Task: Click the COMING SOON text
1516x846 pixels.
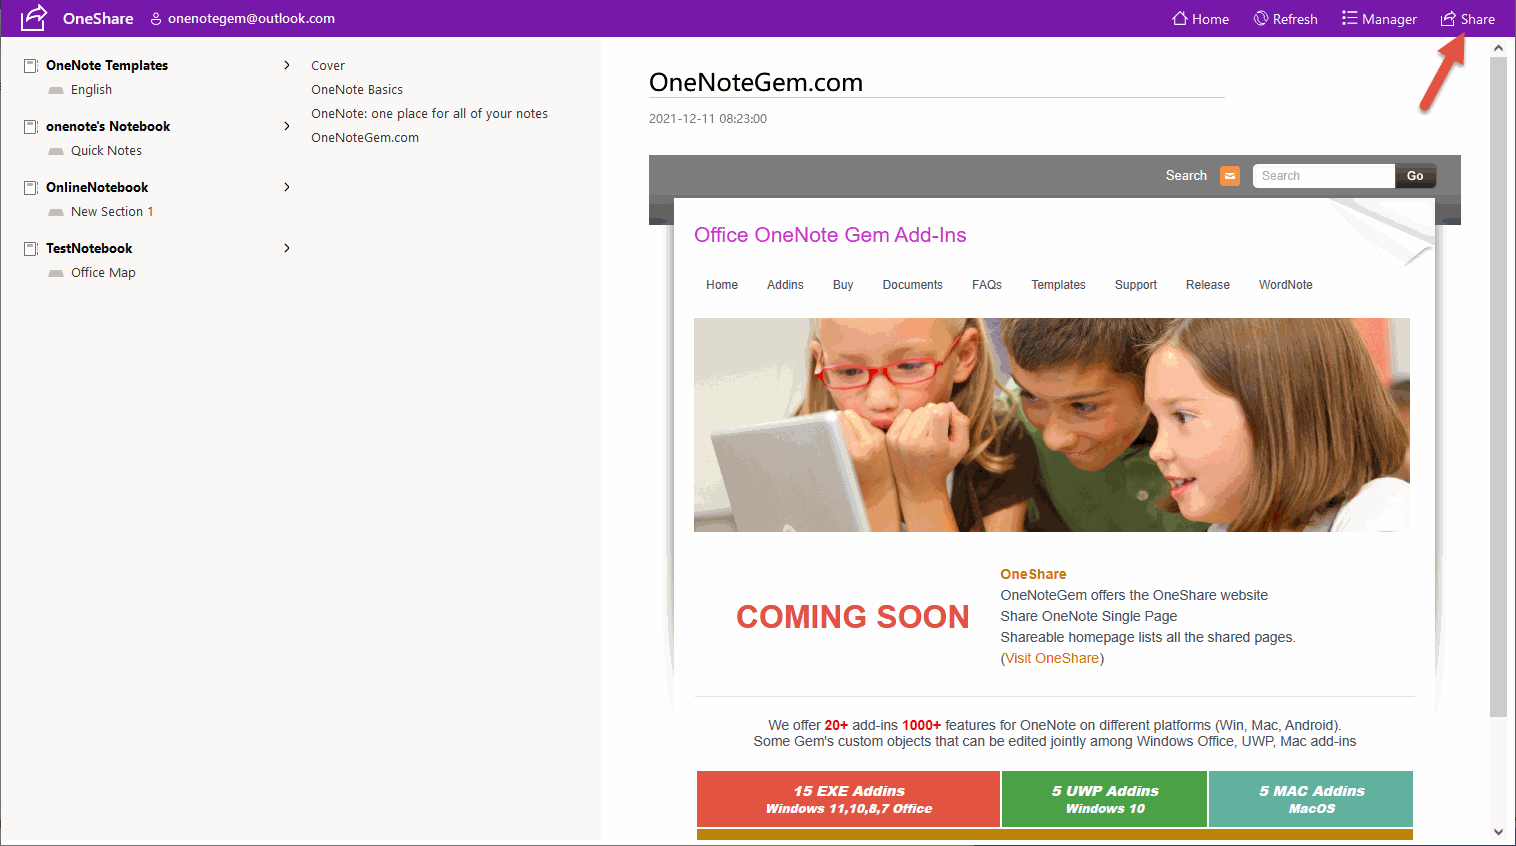Action: pos(853,617)
